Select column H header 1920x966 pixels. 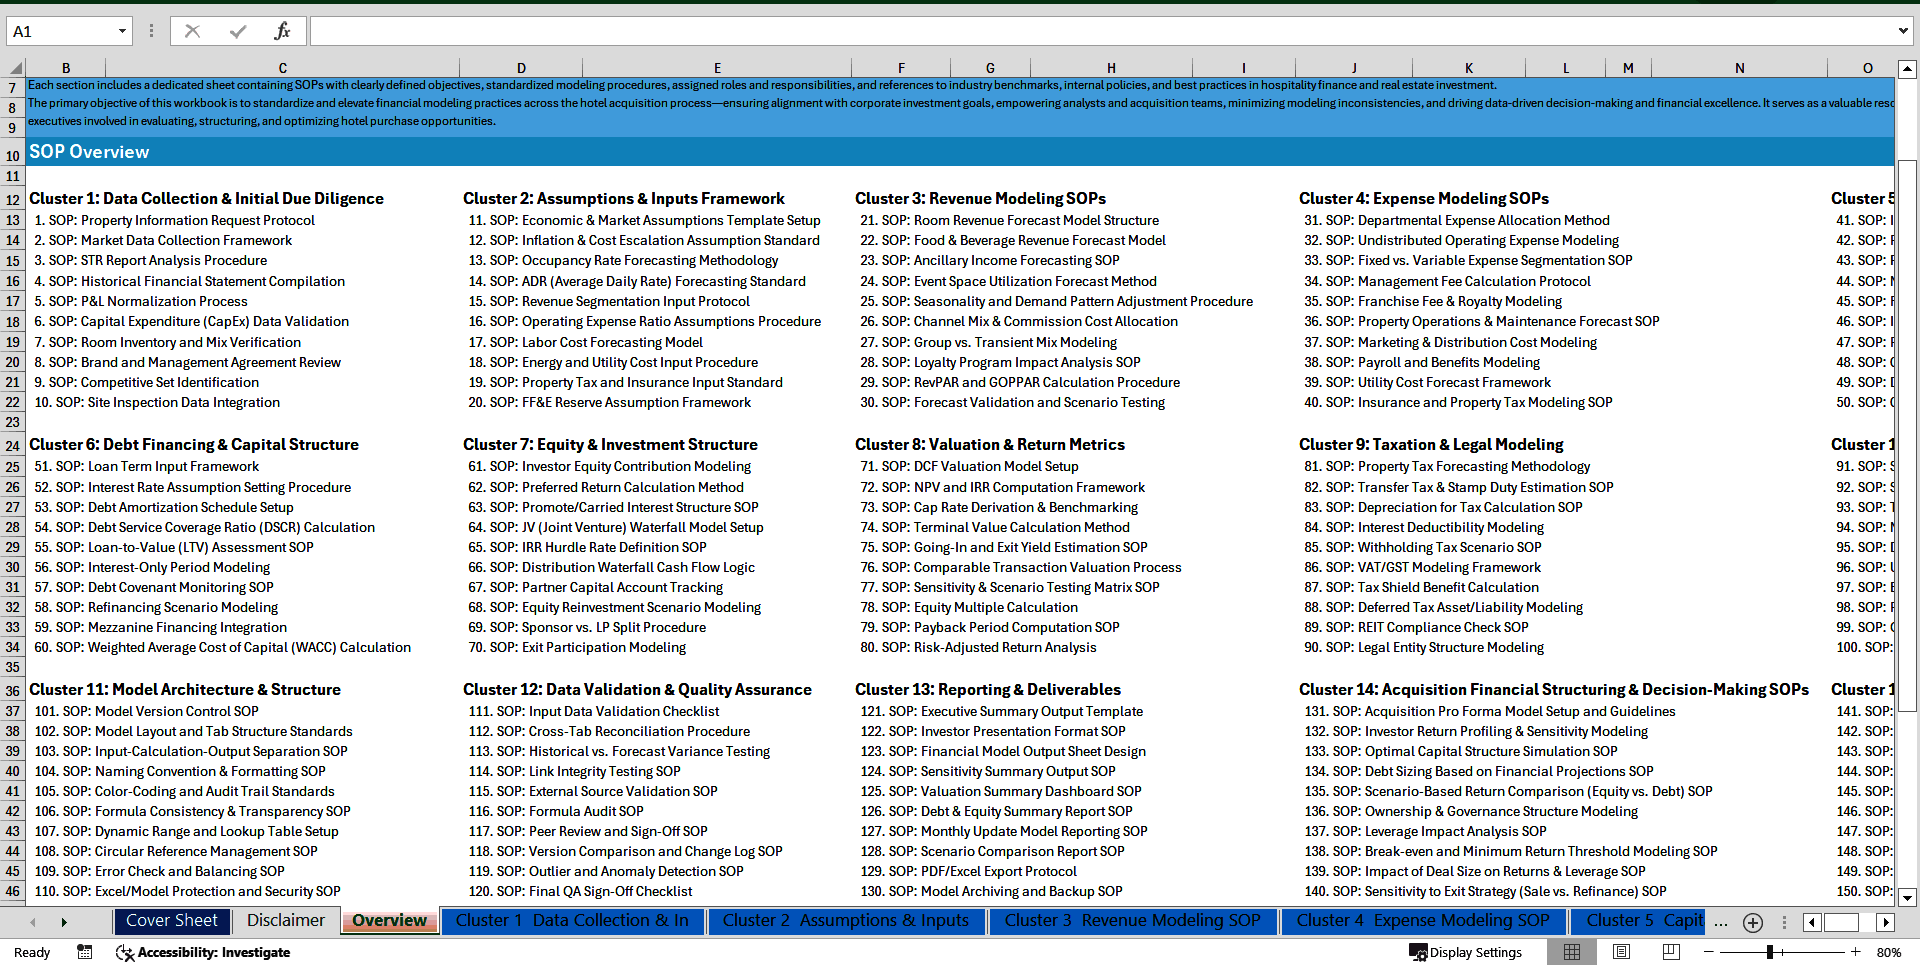pyautogui.click(x=1111, y=68)
